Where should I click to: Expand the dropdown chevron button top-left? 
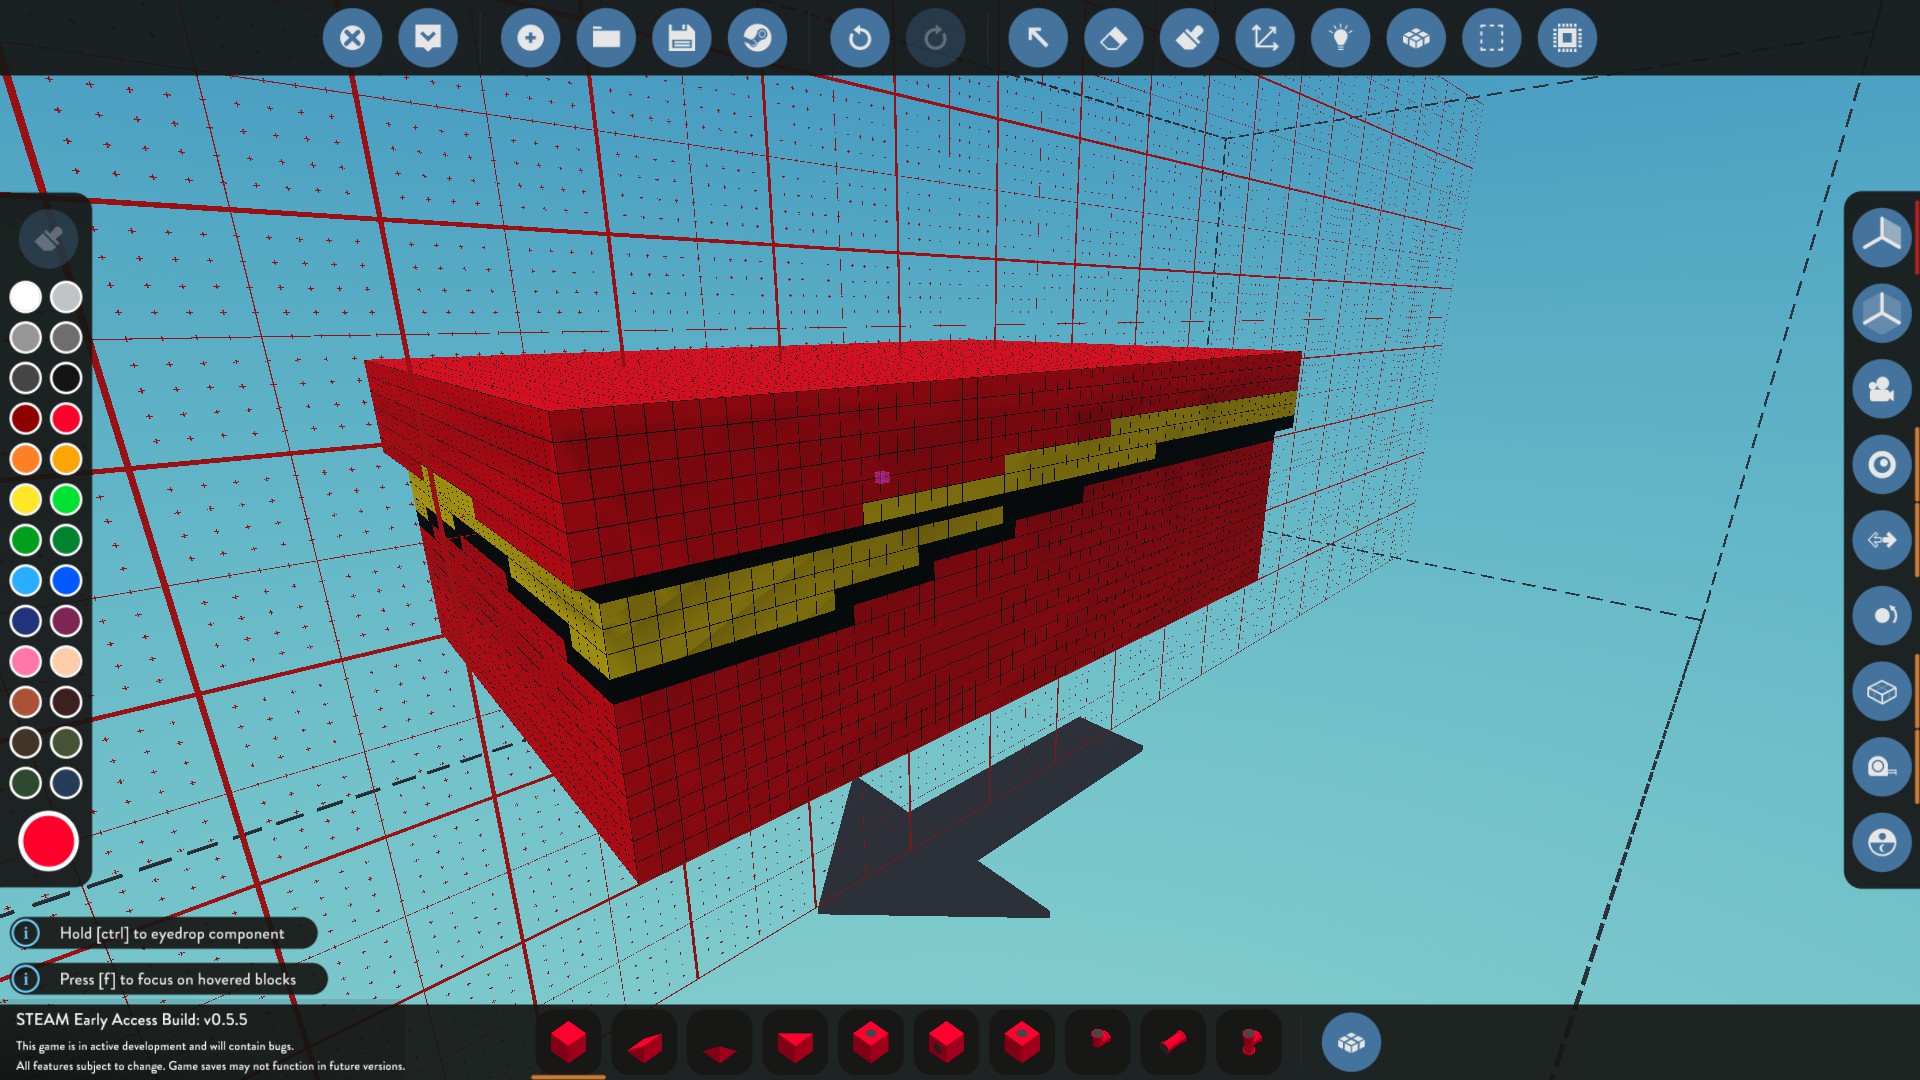point(428,38)
